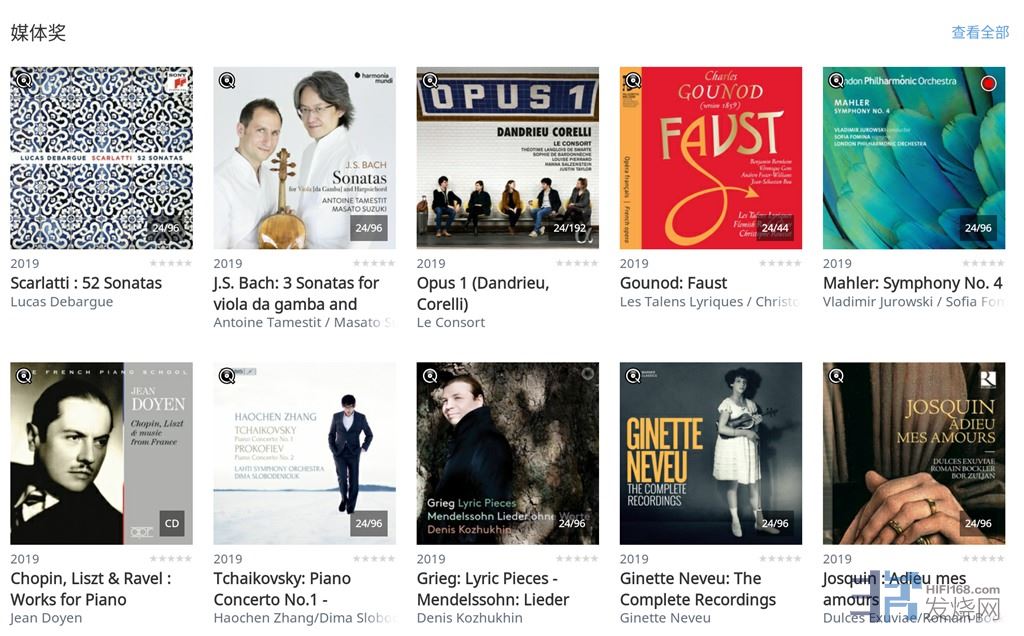Select artist Lucas Debargue
The height and width of the screenshot is (636, 1024).
coord(62,302)
